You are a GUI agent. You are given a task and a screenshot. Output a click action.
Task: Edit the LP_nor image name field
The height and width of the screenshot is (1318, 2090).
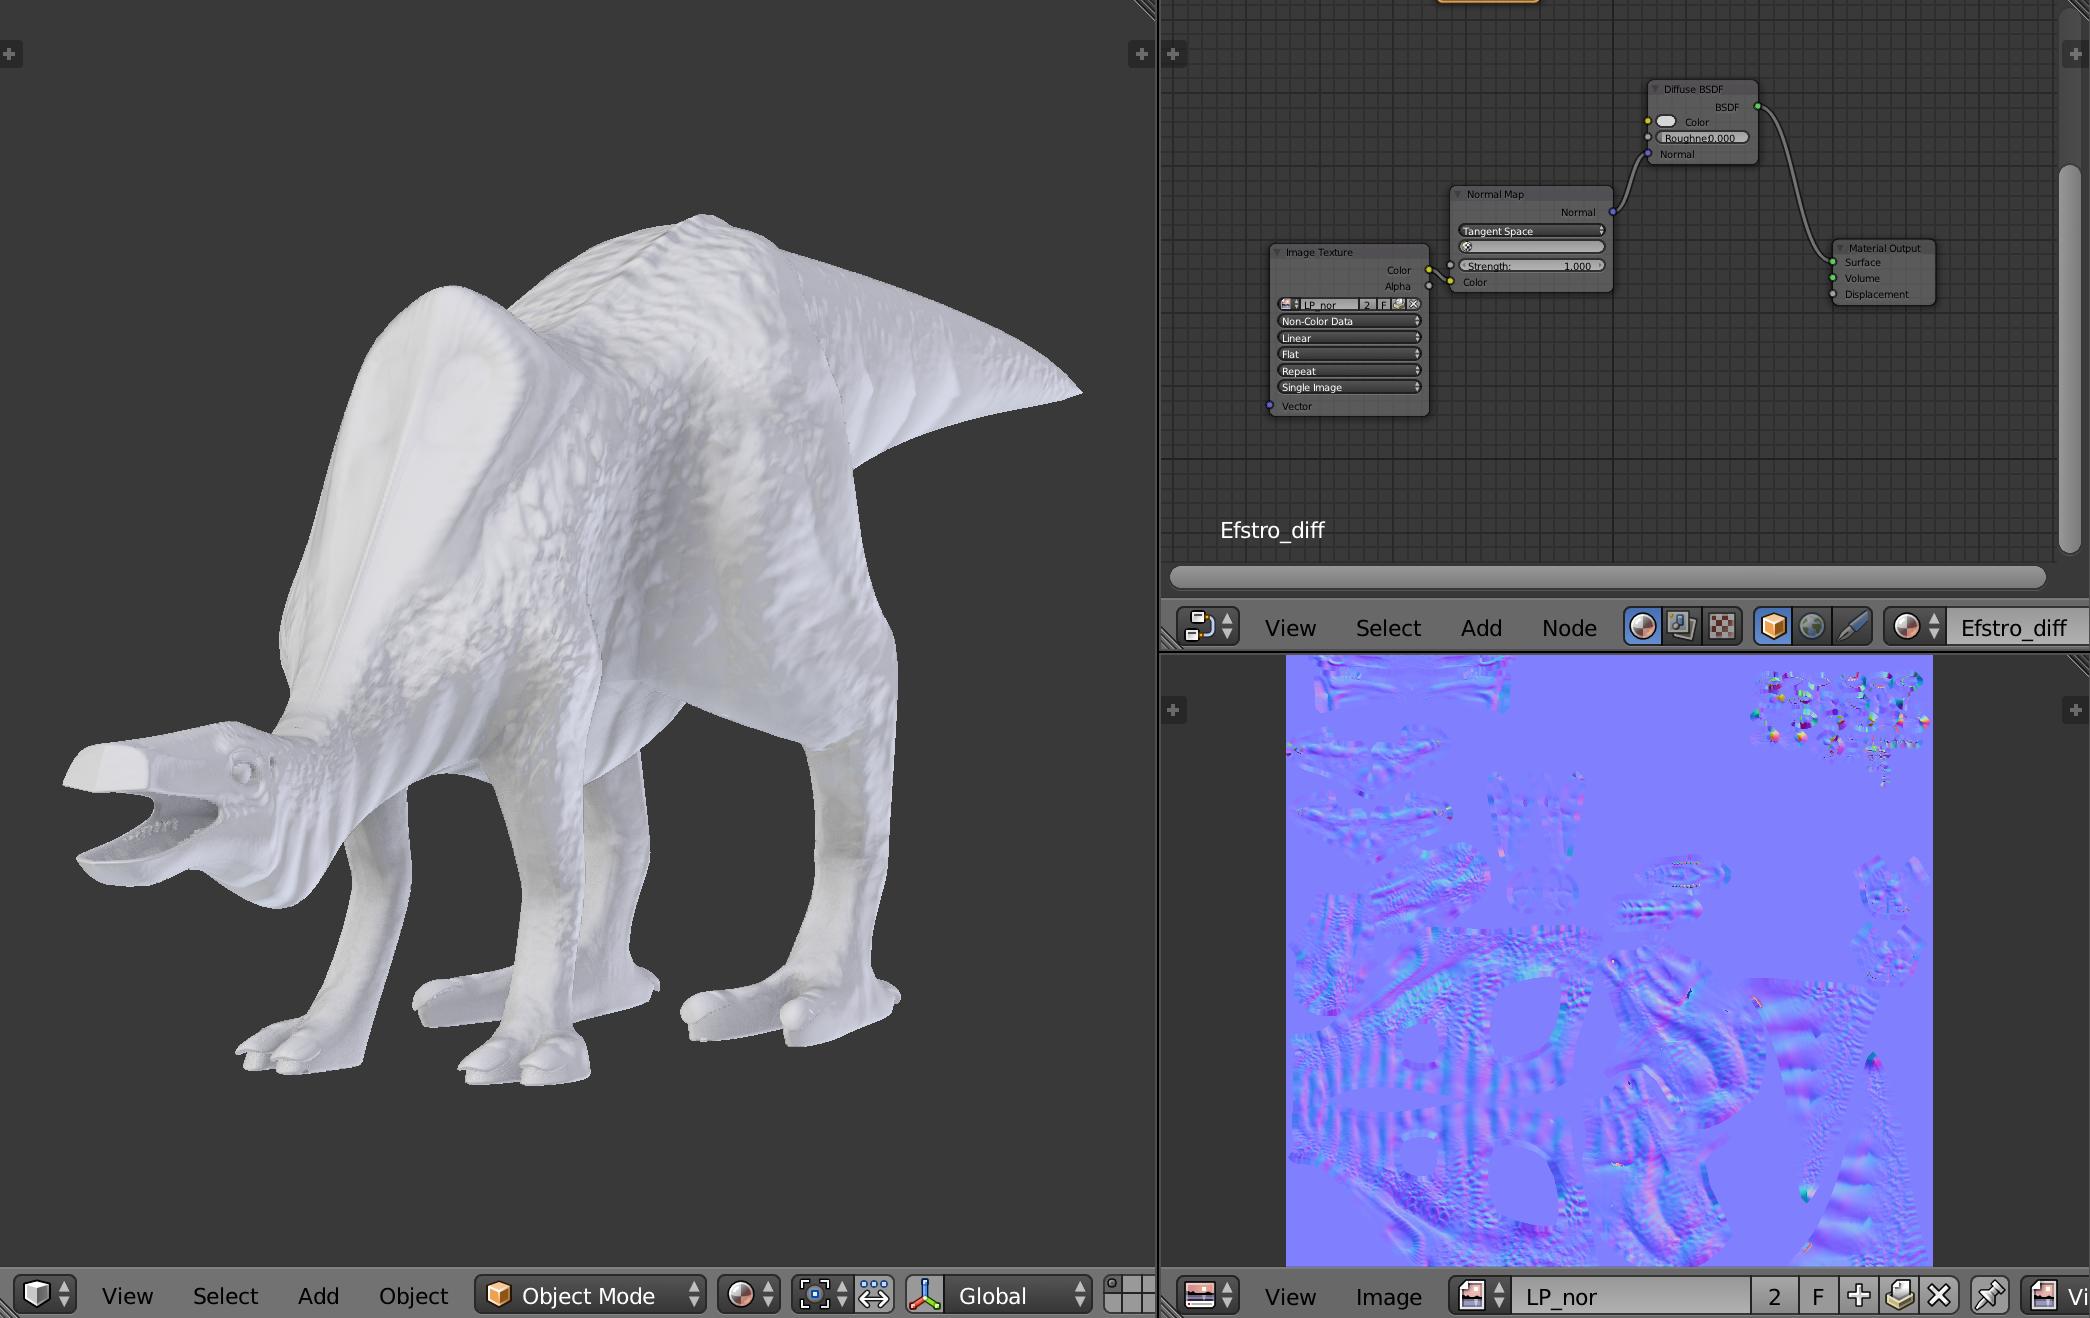pos(1630,1295)
